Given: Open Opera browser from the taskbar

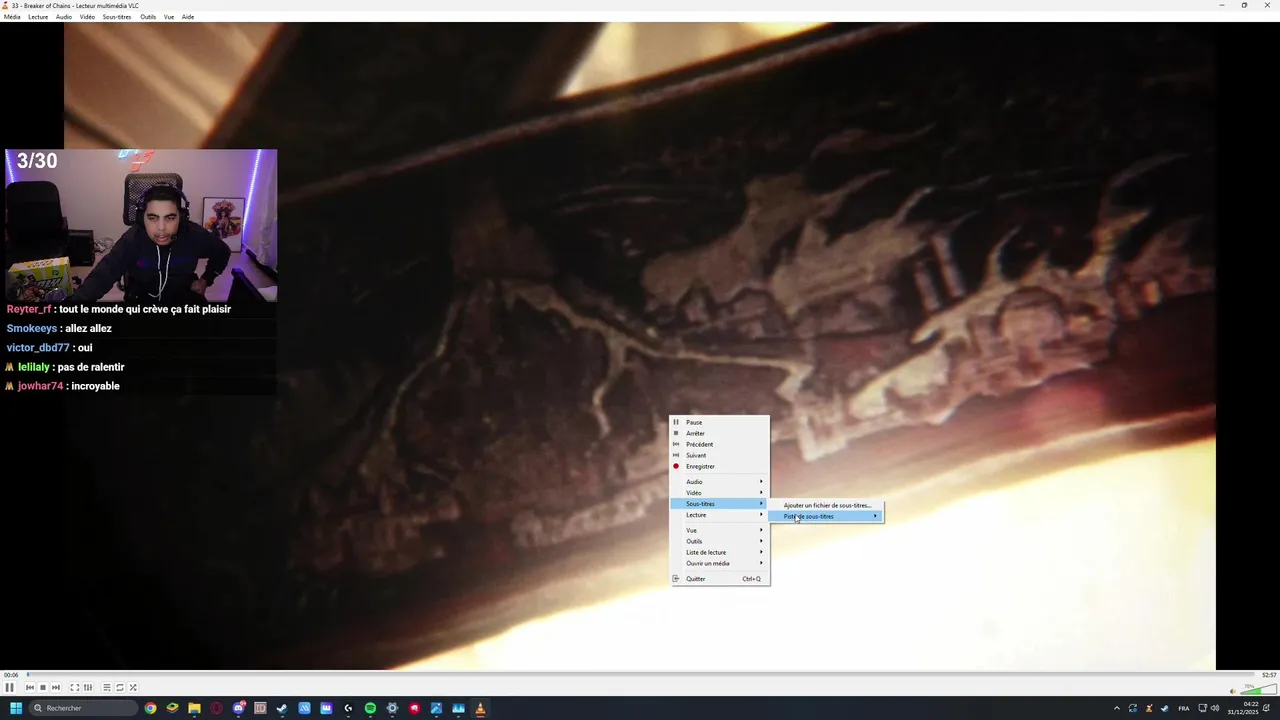Looking at the screenshot, I should tap(216, 708).
